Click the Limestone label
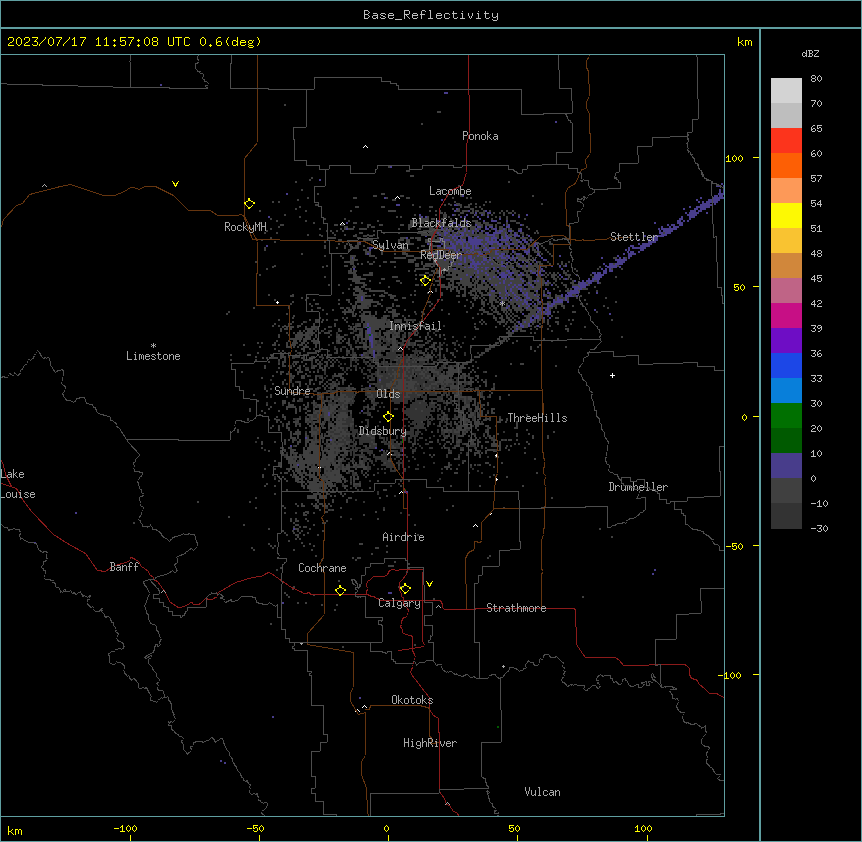Viewport: 862px width, 842px height. (x=153, y=356)
